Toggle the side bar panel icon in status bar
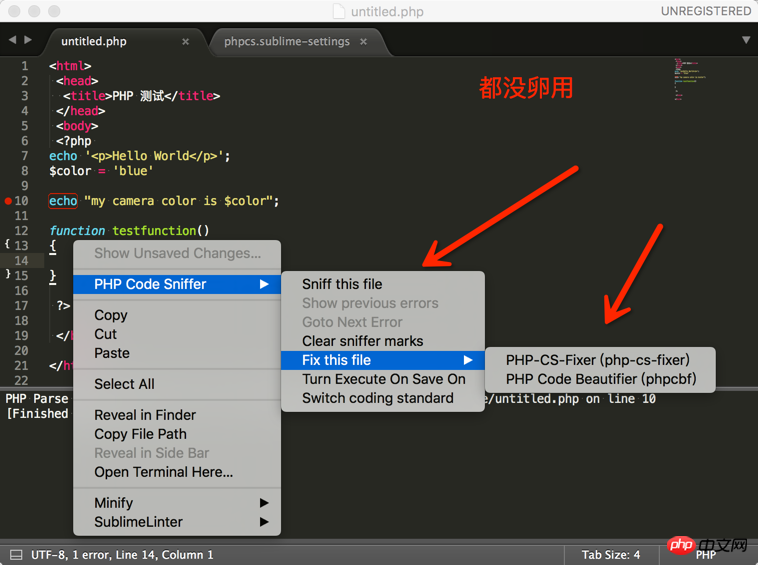This screenshot has height=565, width=758. [16, 555]
